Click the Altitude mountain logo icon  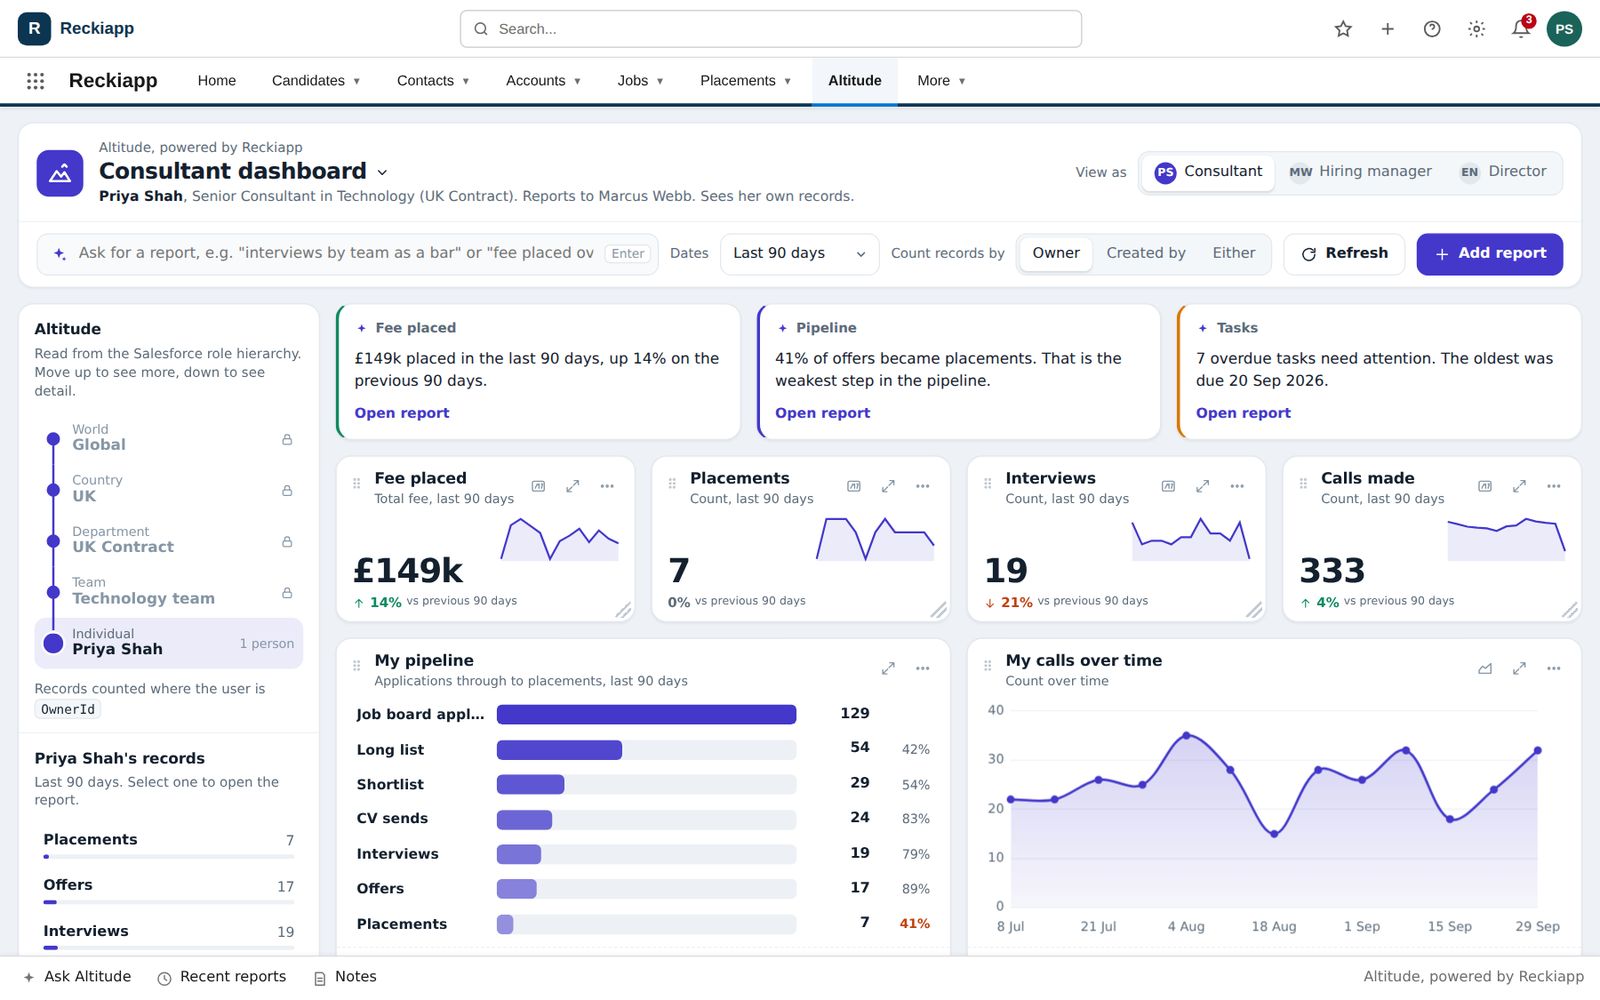click(60, 173)
